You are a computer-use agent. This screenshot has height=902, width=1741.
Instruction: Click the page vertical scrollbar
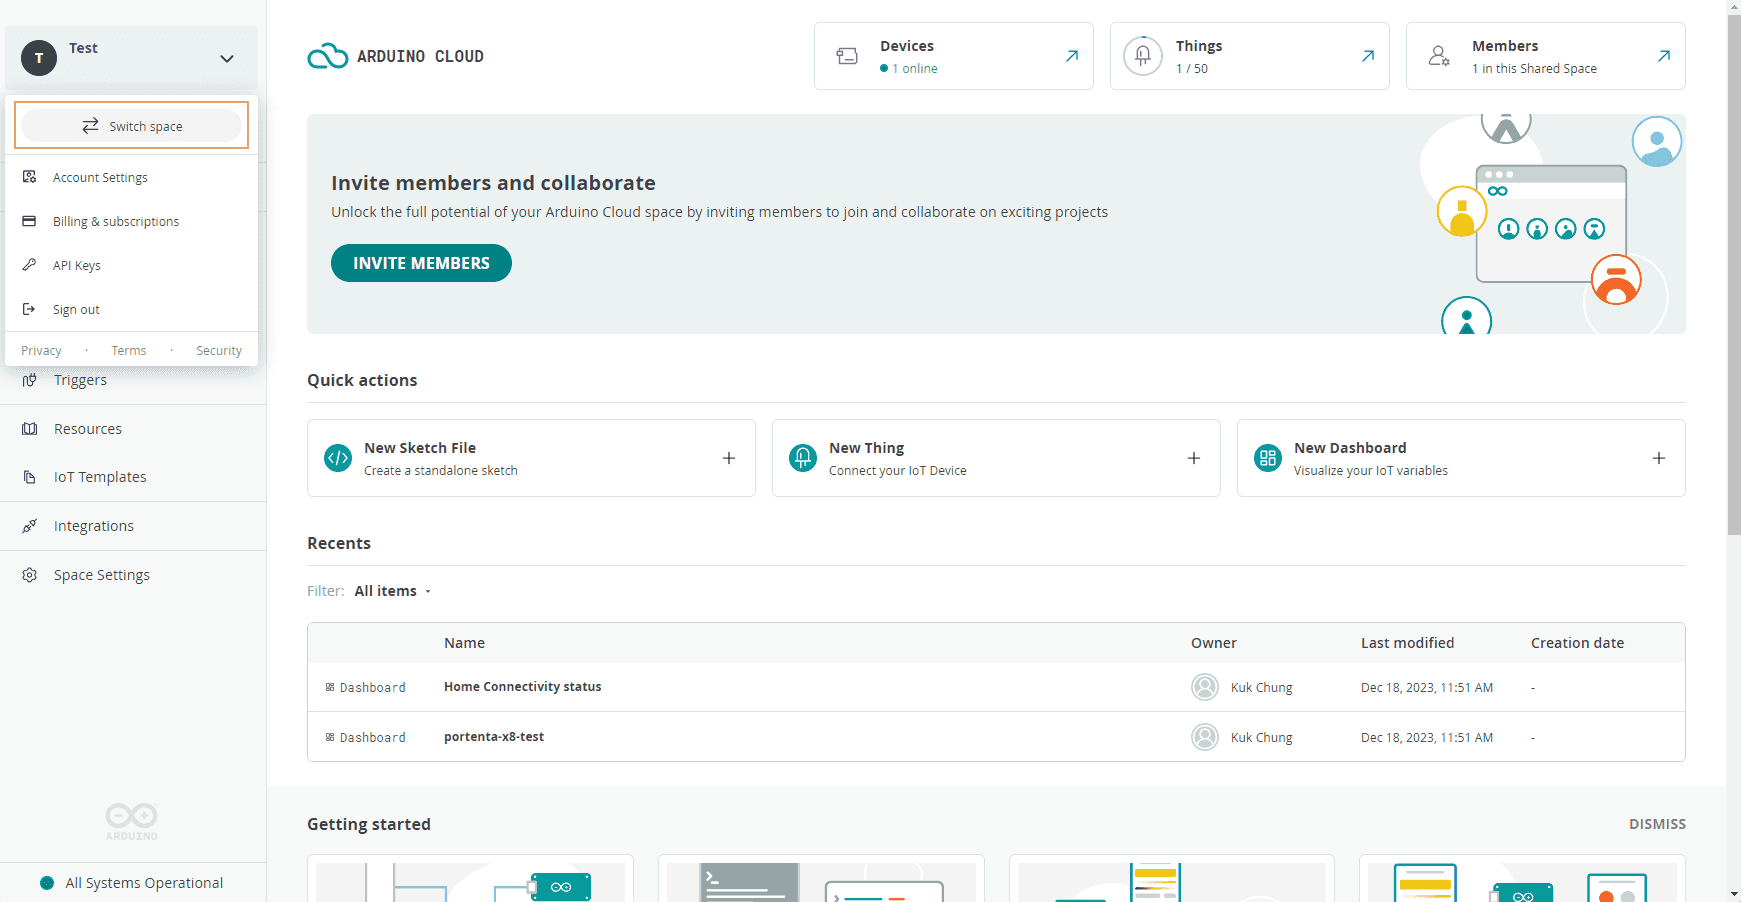[1733, 300]
